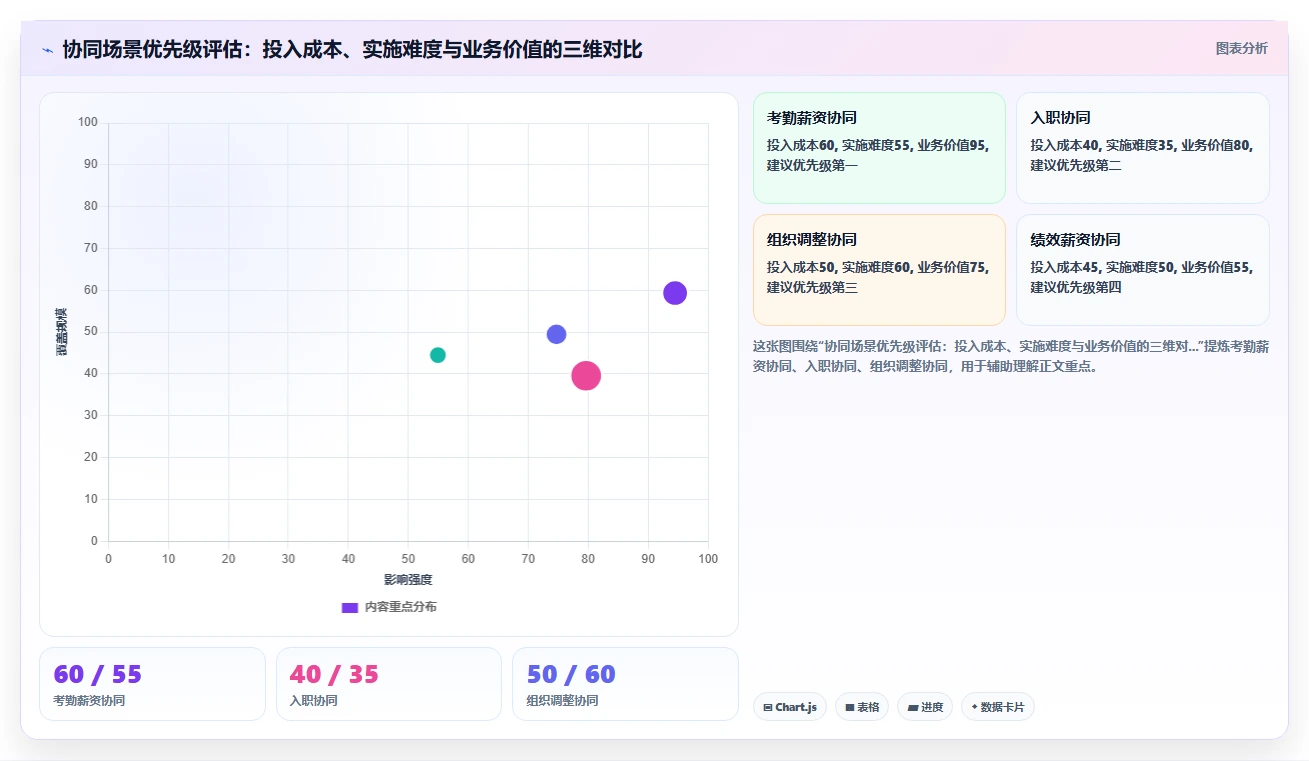Click the 50 / 60 stat card

click(x=625, y=684)
